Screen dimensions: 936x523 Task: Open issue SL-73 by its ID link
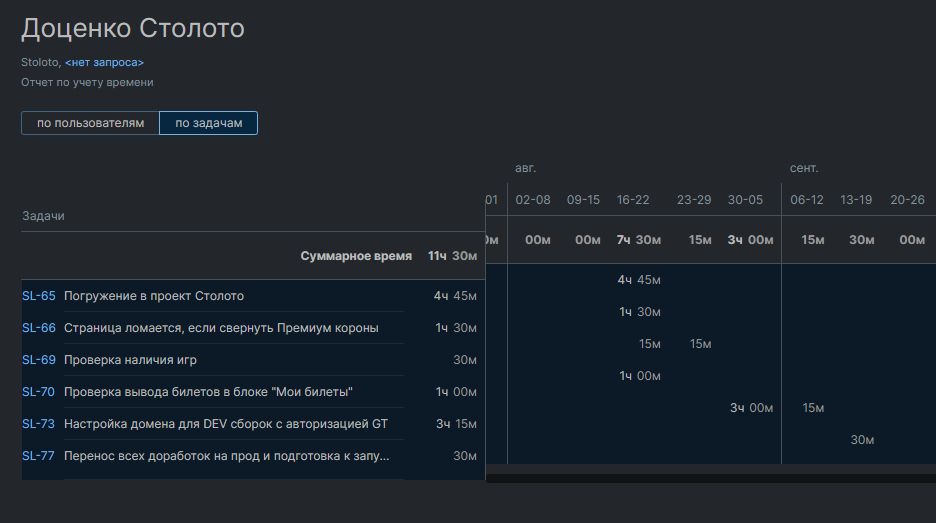[x=38, y=424]
